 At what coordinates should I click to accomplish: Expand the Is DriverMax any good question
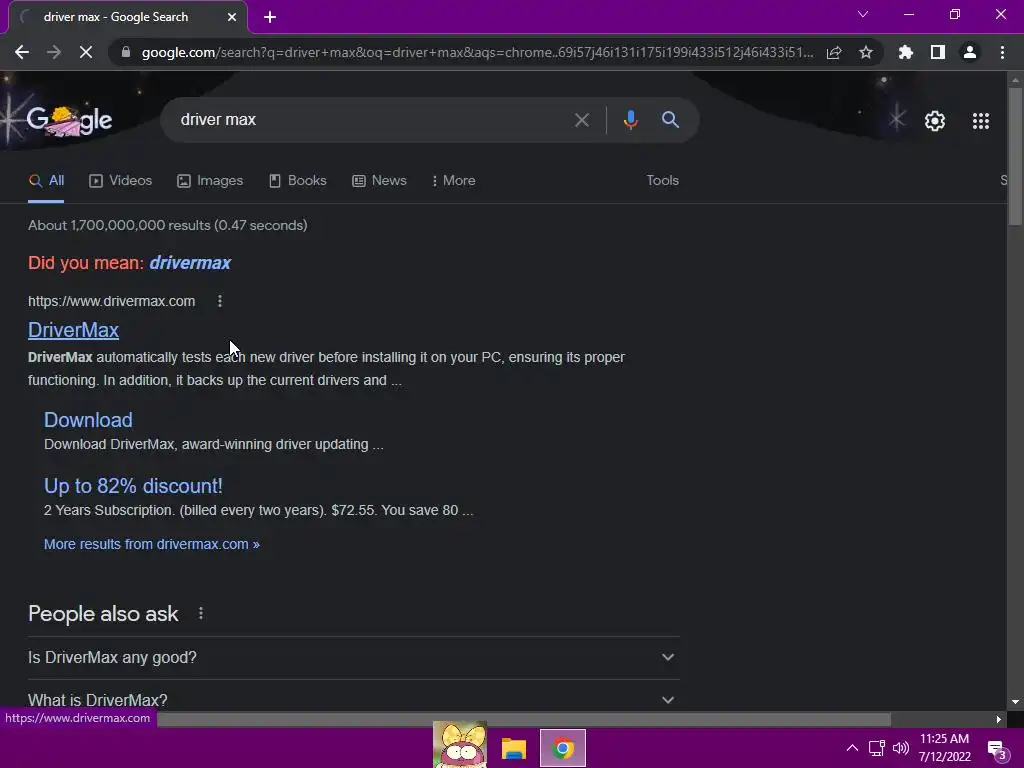[353, 658]
